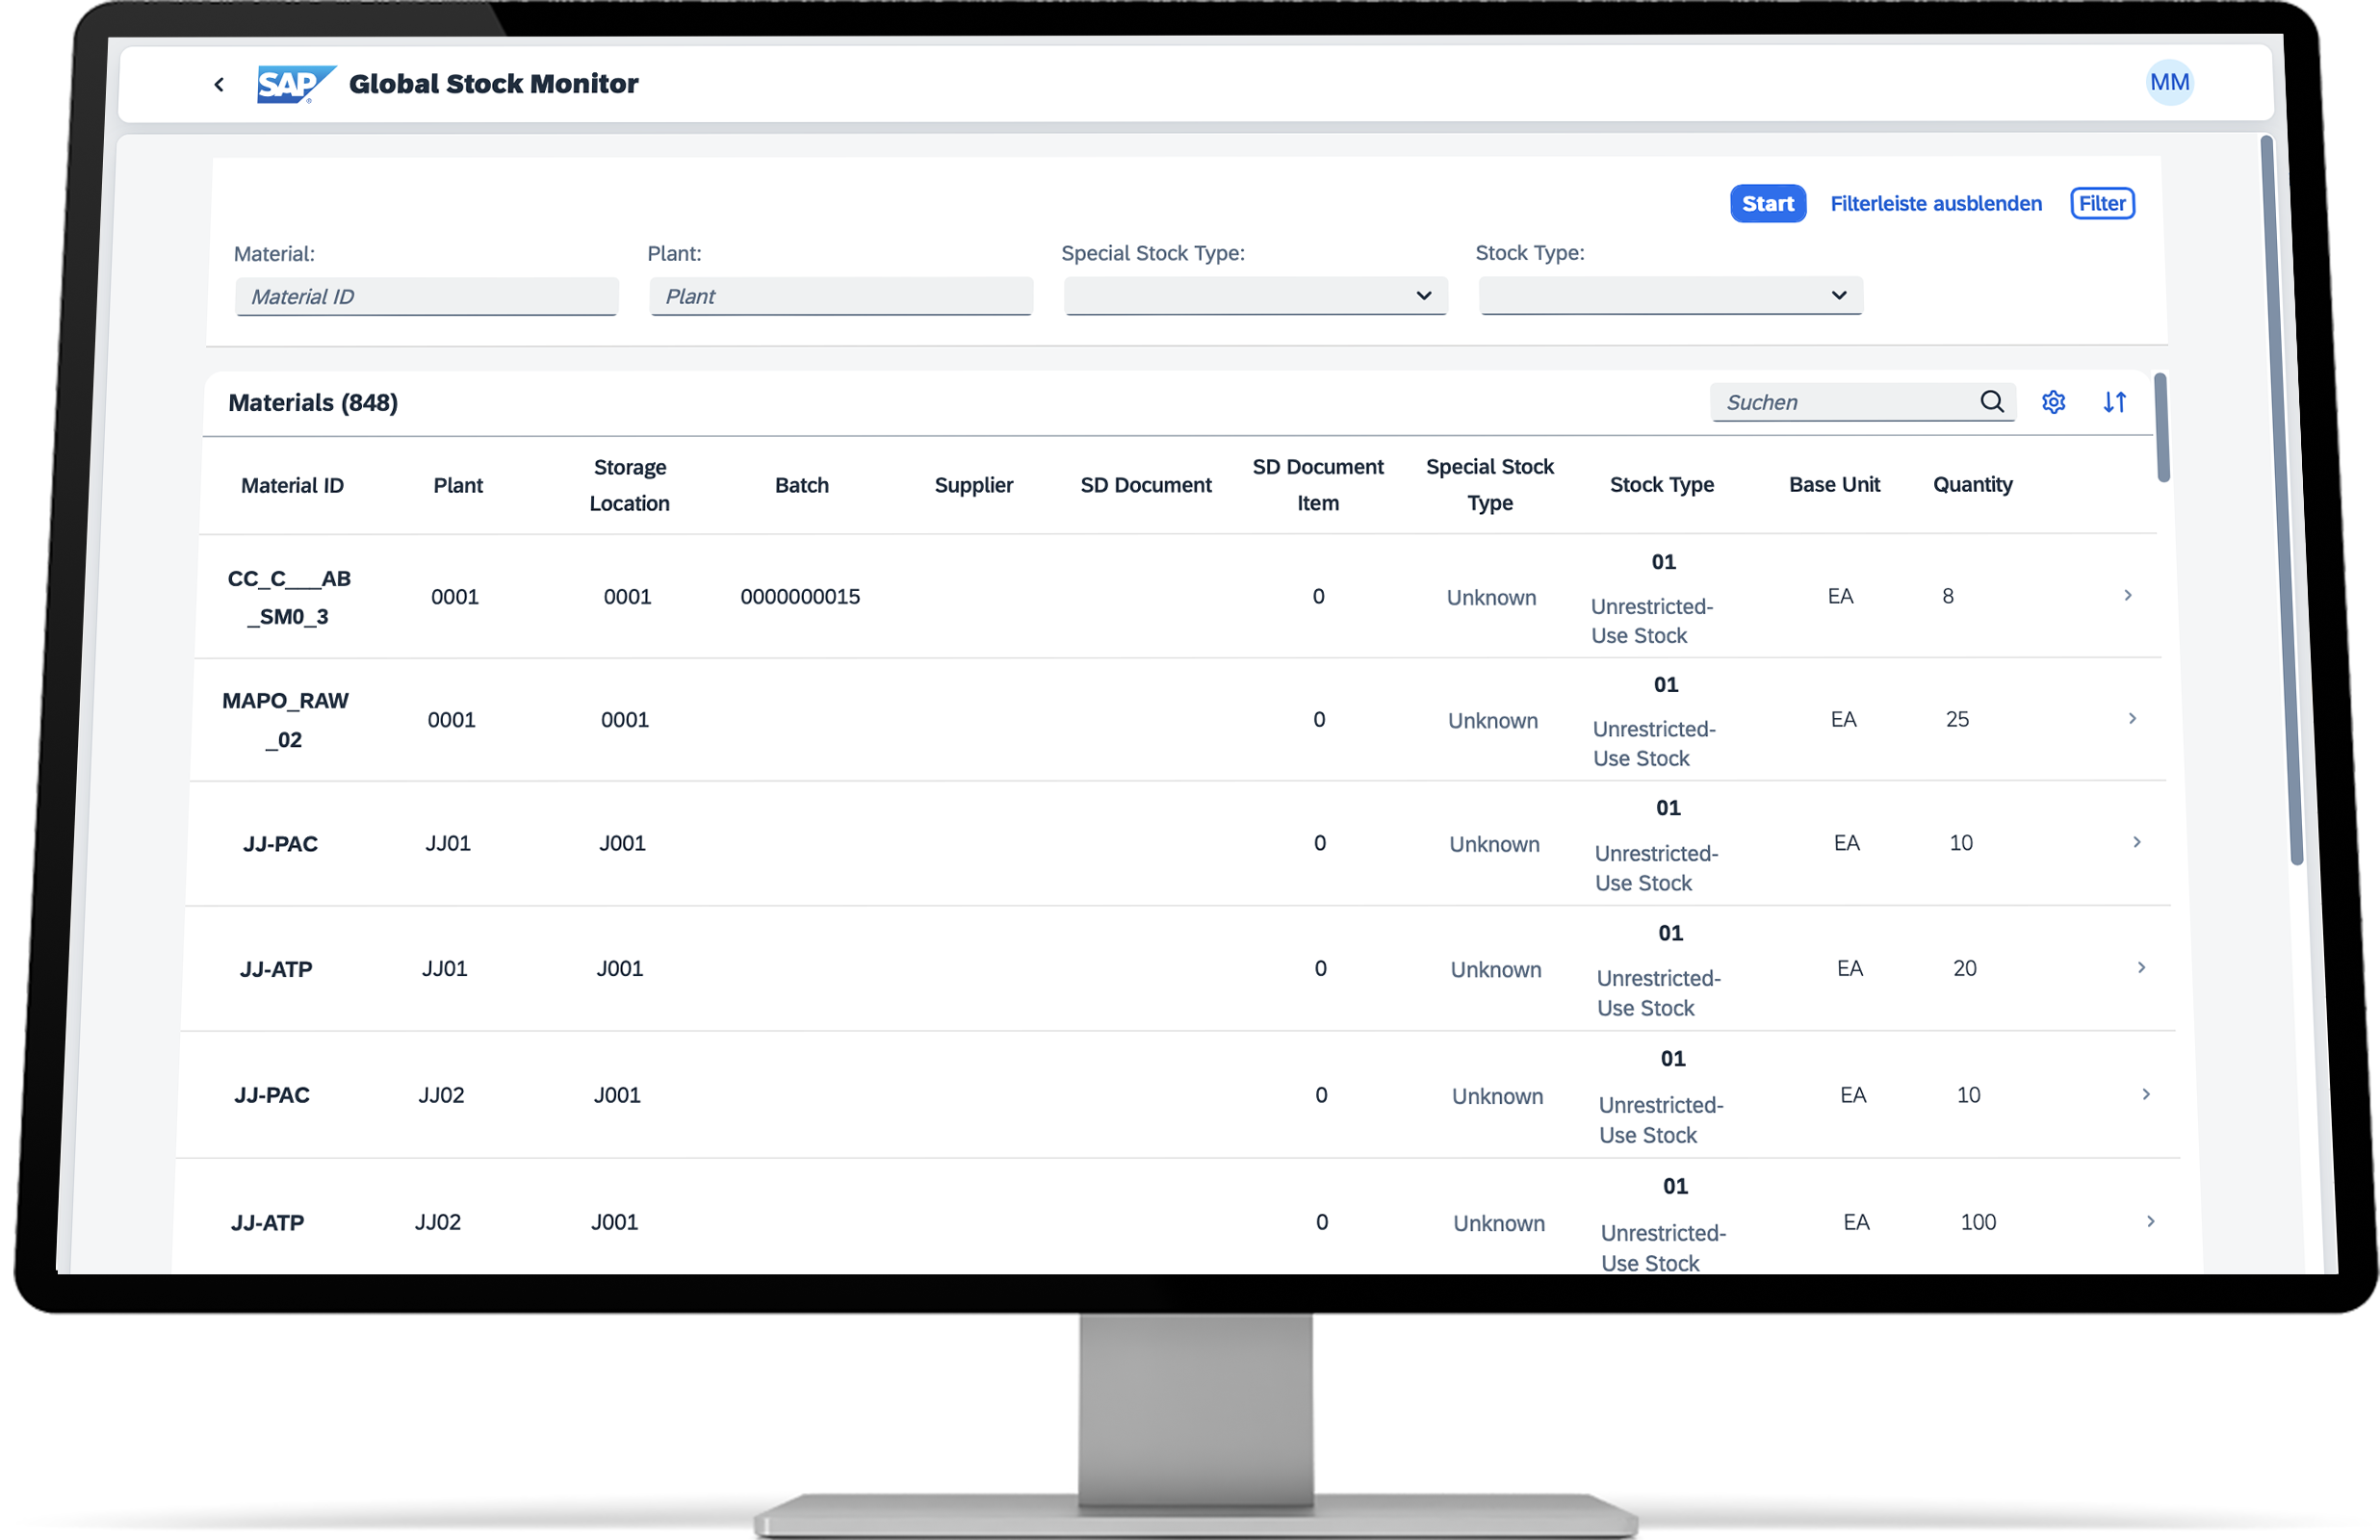Image resolution: width=2380 pixels, height=1540 pixels.
Task: Click the search magnifier in Suchen field
Action: click(1992, 401)
